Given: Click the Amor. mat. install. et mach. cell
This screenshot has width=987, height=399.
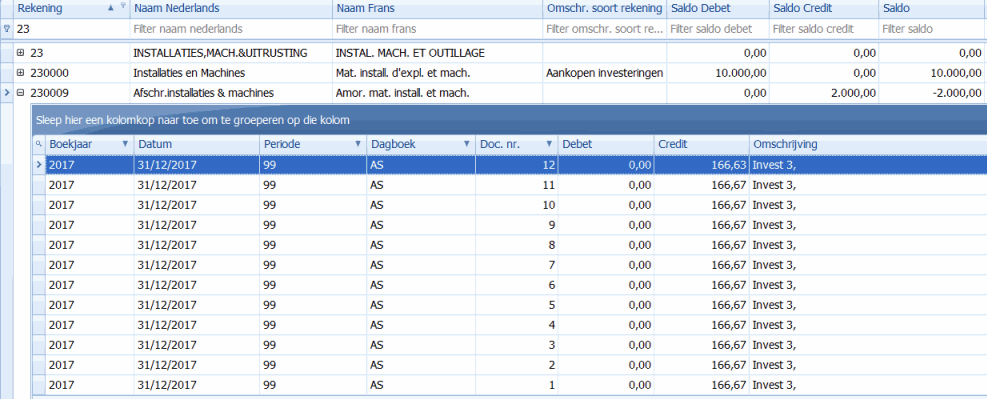Looking at the screenshot, I should pyautogui.click(x=437, y=93).
